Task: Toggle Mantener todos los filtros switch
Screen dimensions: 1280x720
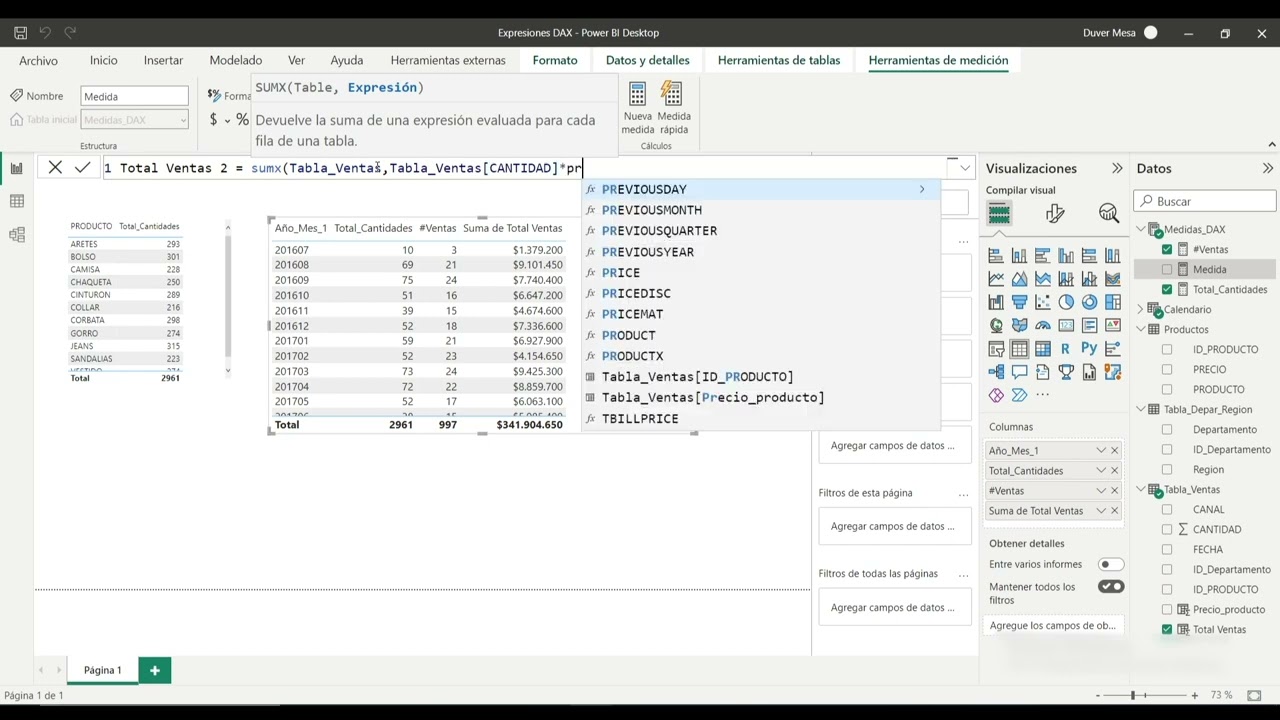Action: tap(1111, 587)
